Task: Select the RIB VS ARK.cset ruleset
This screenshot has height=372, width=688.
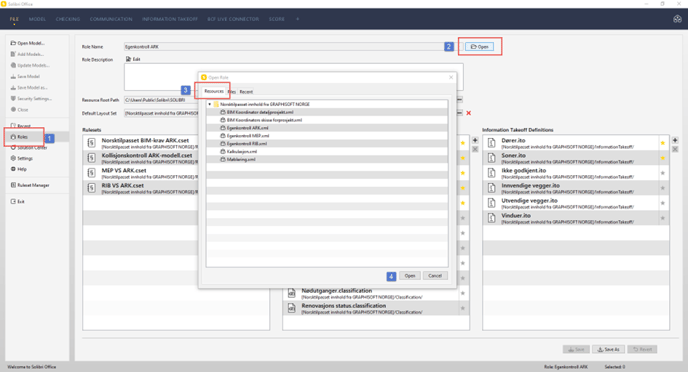Action: (140, 188)
